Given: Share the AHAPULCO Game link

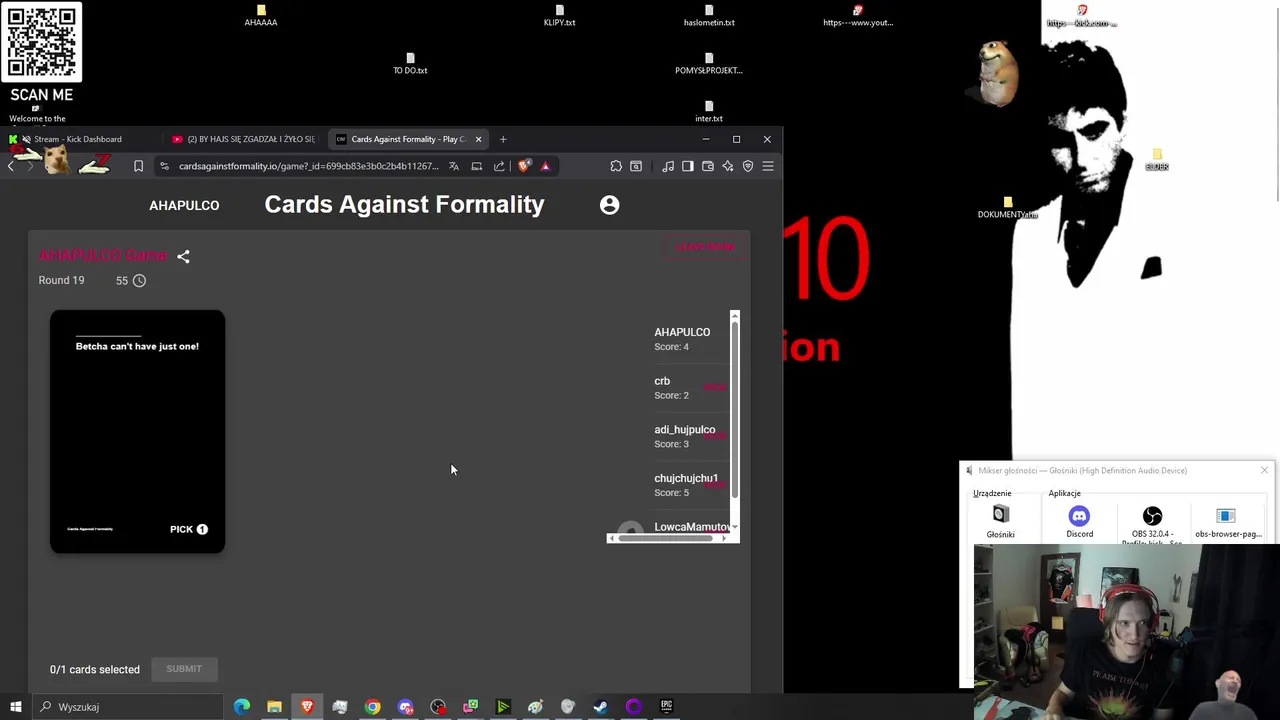Looking at the screenshot, I should tap(183, 257).
